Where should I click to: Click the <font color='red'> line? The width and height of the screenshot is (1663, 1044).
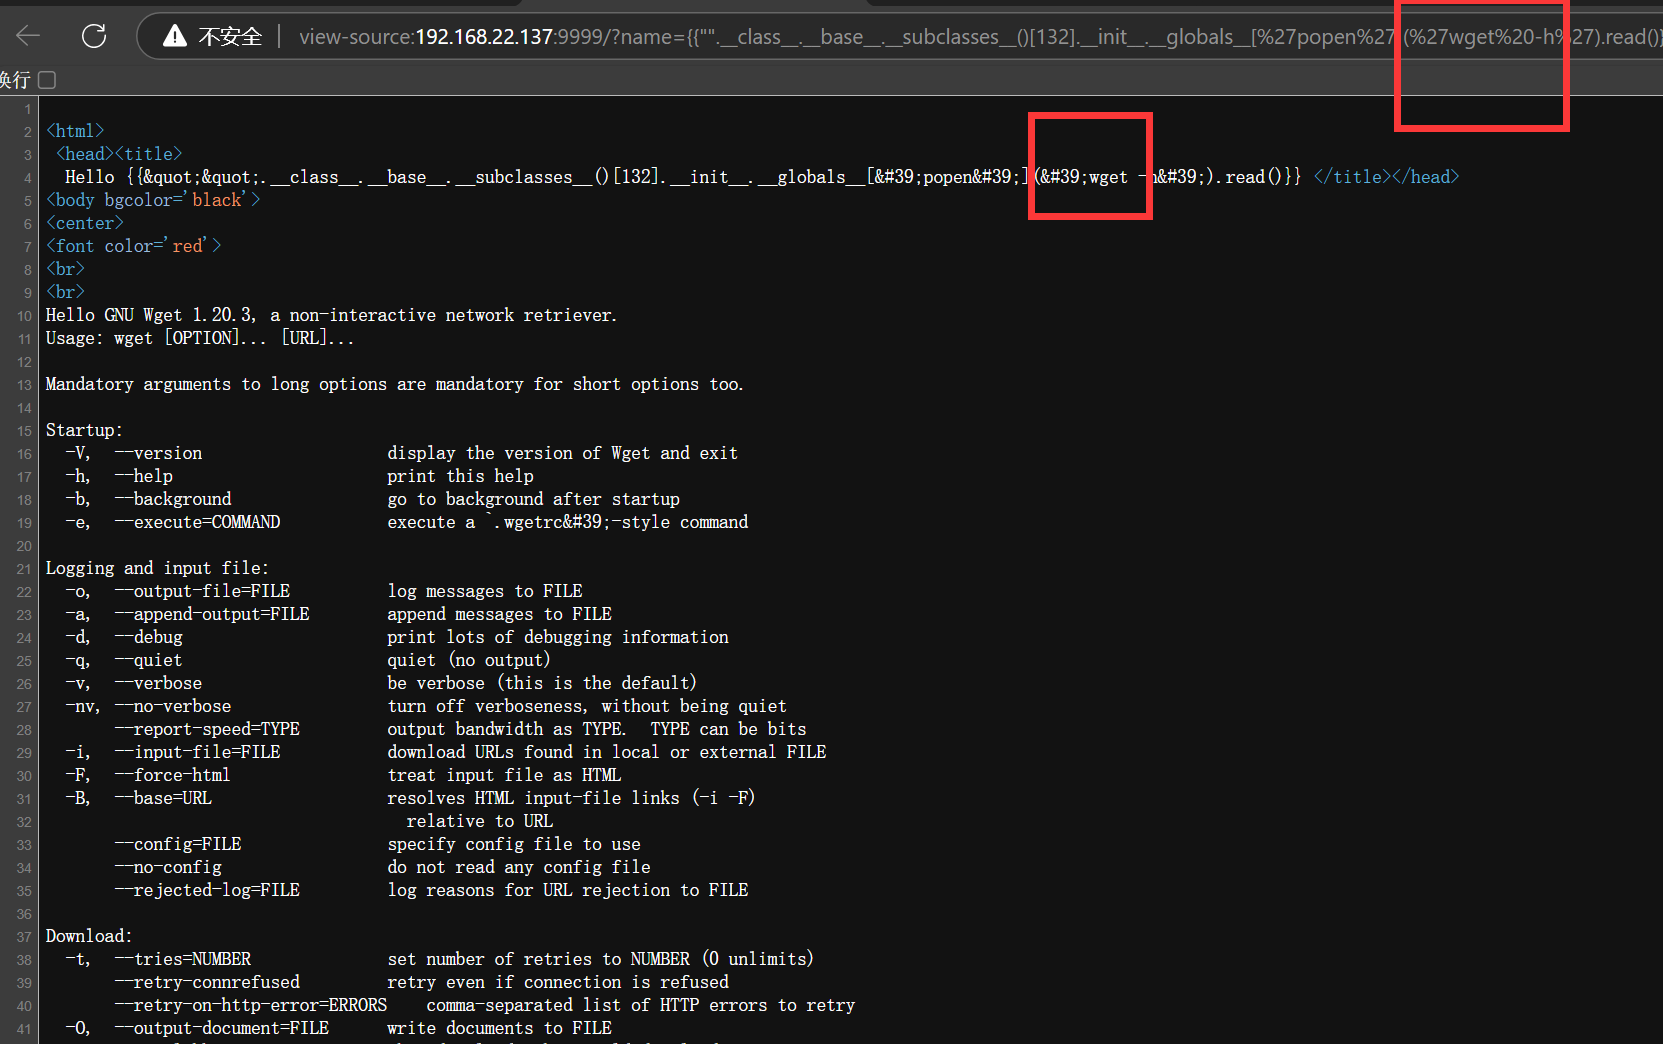tap(134, 246)
